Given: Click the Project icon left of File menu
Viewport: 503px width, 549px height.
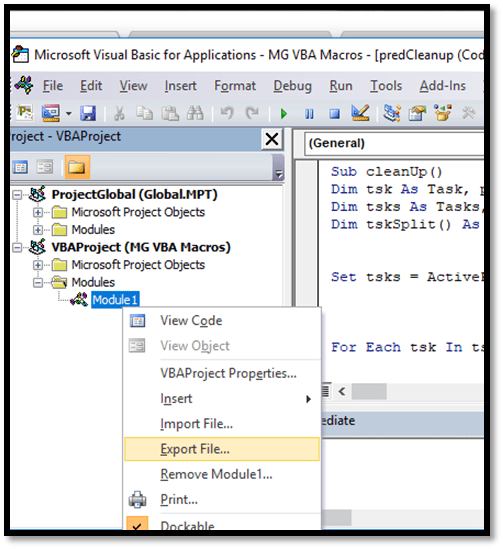Looking at the screenshot, I should (x=24, y=85).
